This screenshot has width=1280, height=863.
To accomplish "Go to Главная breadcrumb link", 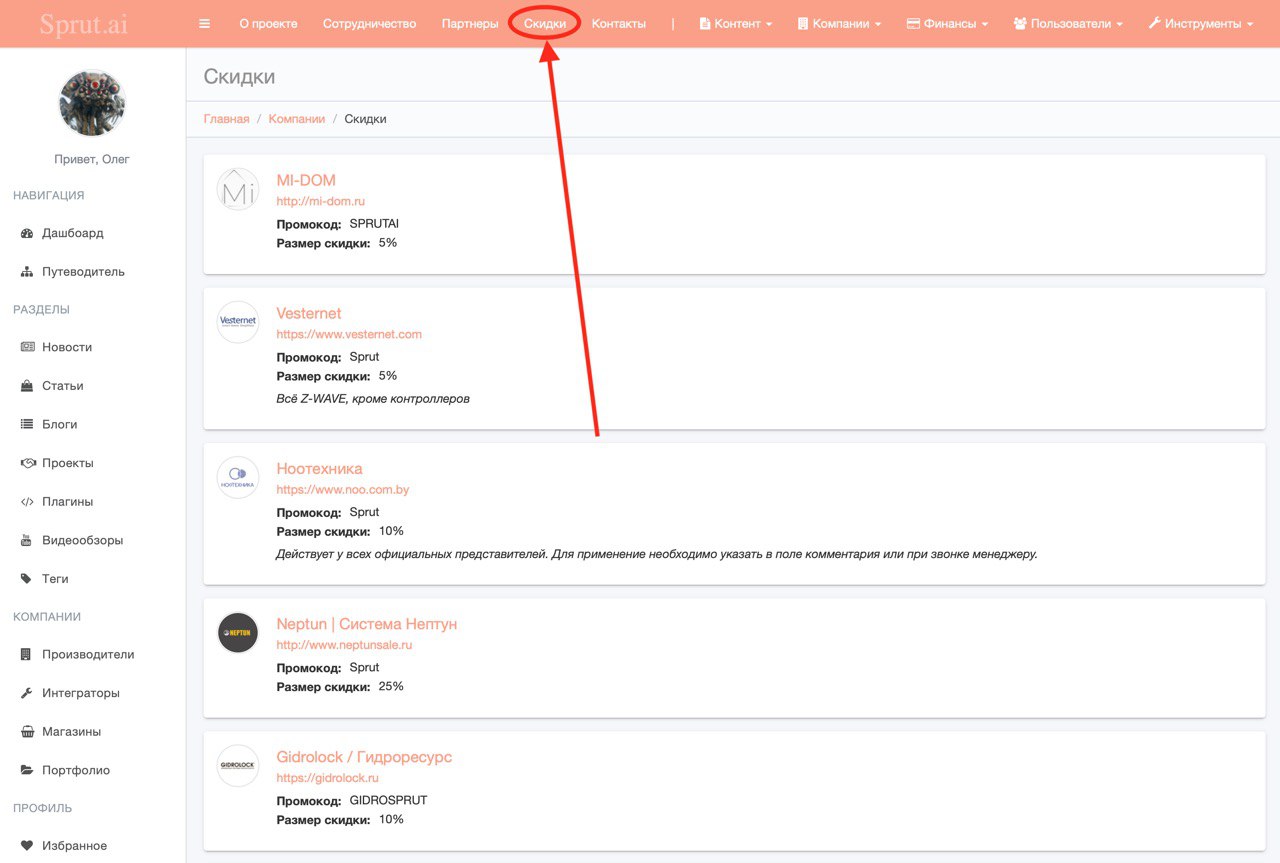I will click(226, 119).
